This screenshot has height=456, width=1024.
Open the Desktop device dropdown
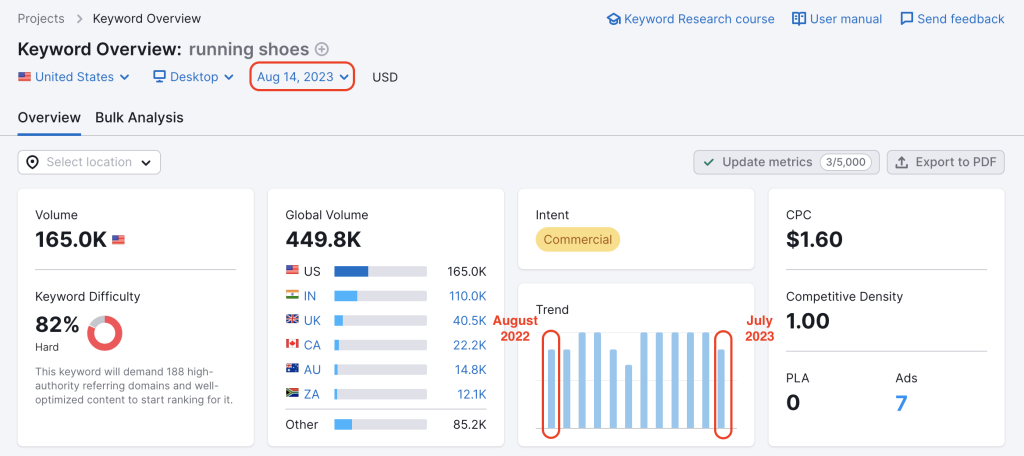pyautogui.click(x=194, y=77)
